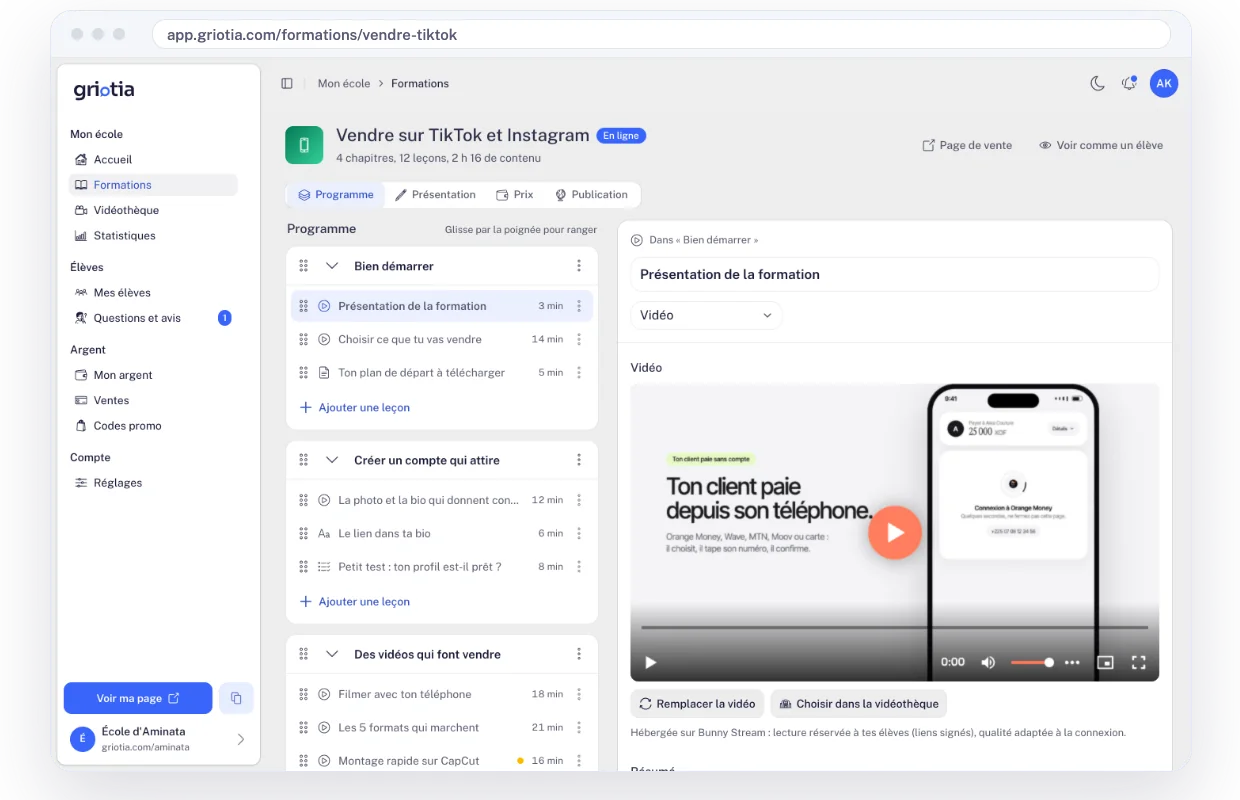Open Des vidéos qui font vendre options menu
Screen dimensions: 1240x800
point(579,654)
